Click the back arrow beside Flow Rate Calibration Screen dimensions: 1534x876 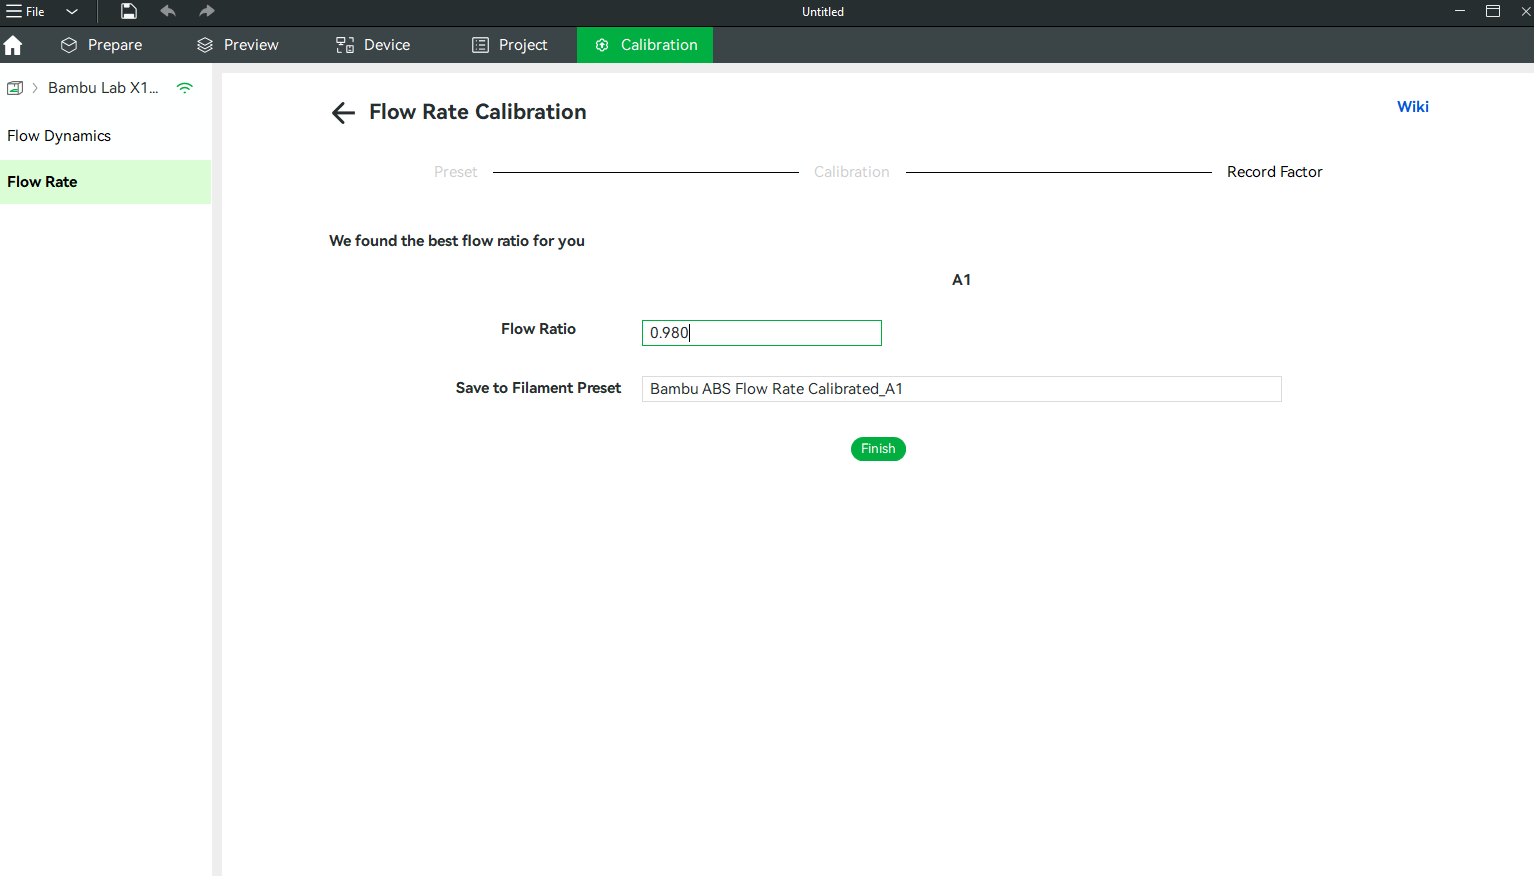[x=343, y=112]
